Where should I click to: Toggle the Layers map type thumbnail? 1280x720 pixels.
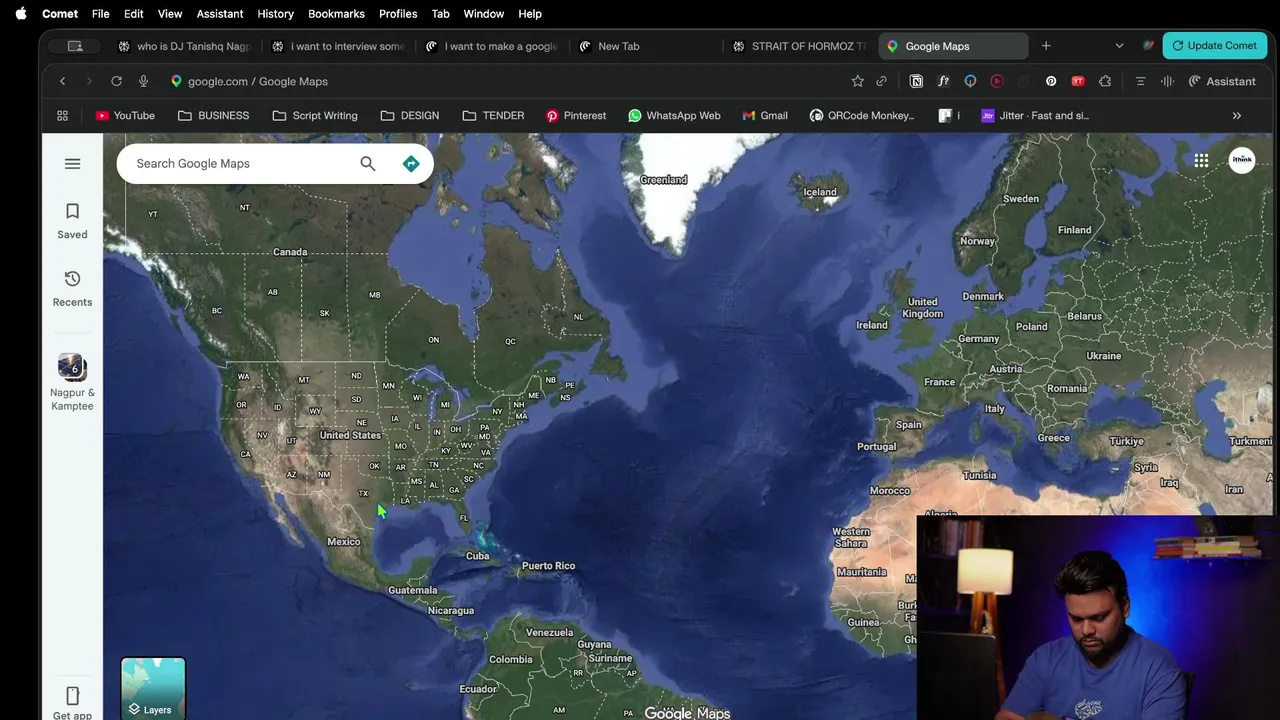[153, 689]
